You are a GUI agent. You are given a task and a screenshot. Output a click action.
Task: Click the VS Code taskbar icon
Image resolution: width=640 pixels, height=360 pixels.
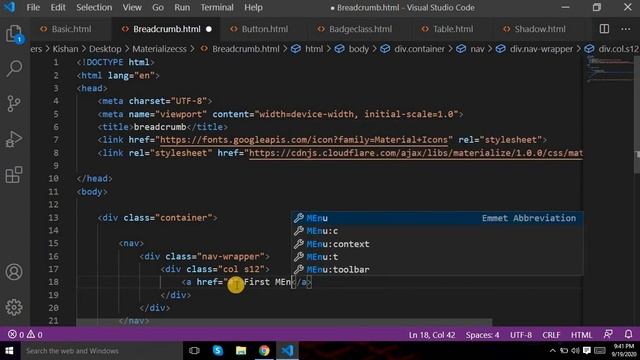pyautogui.click(x=287, y=351)
